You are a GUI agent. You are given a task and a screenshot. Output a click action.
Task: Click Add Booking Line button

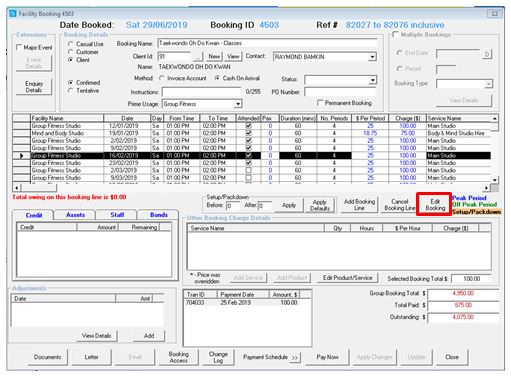(x=359, y=205)
